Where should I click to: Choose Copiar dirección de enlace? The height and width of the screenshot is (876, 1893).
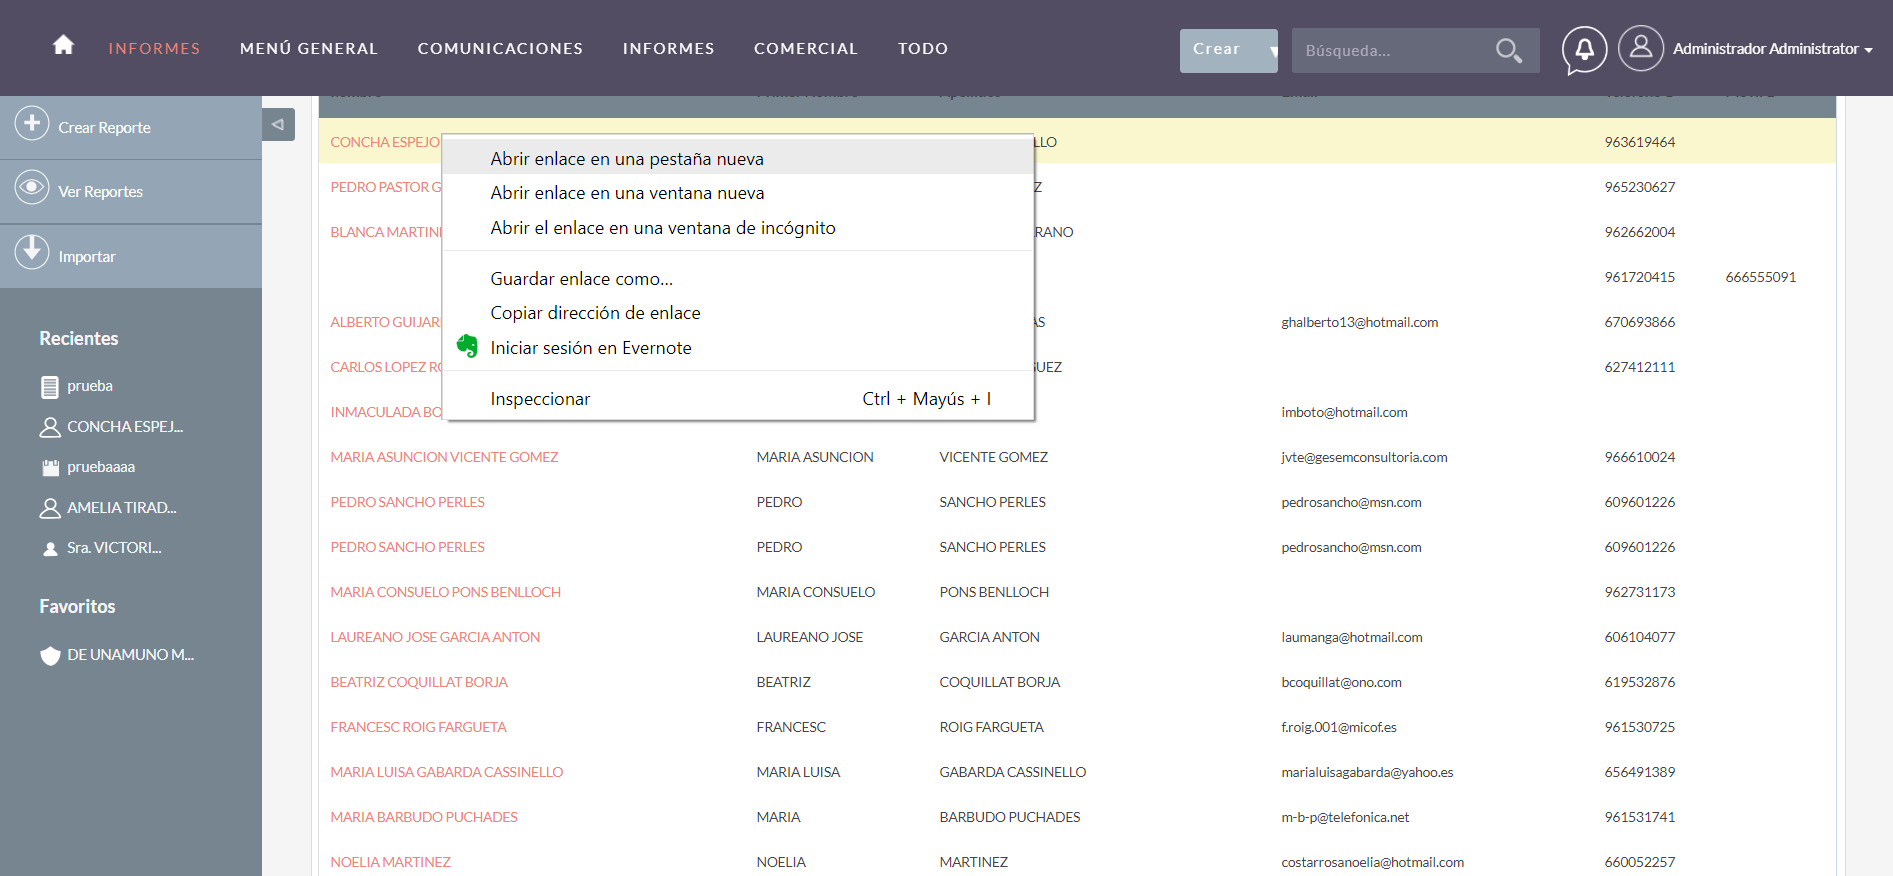(737, 312)
